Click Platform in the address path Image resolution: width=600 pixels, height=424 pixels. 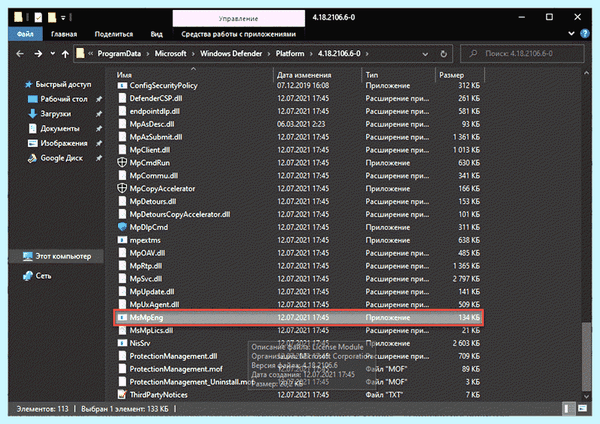pos(290,54)
